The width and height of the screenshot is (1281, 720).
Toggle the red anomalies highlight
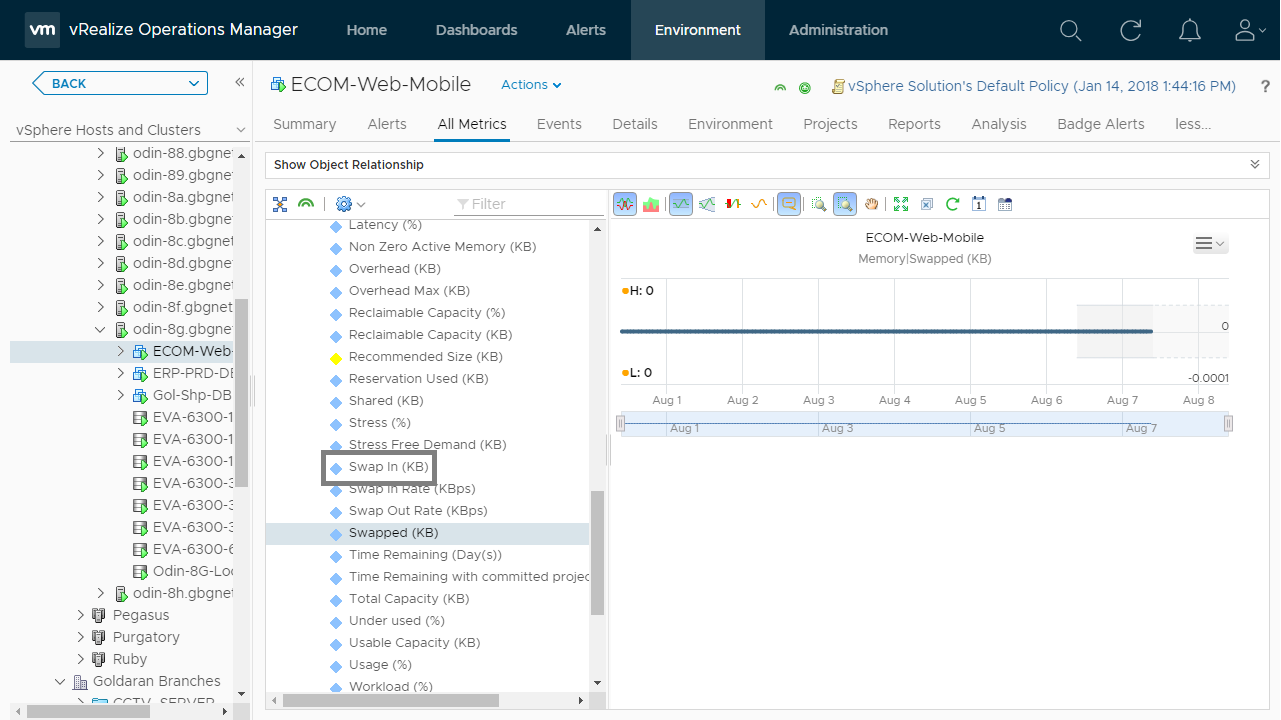coord(733,204)
